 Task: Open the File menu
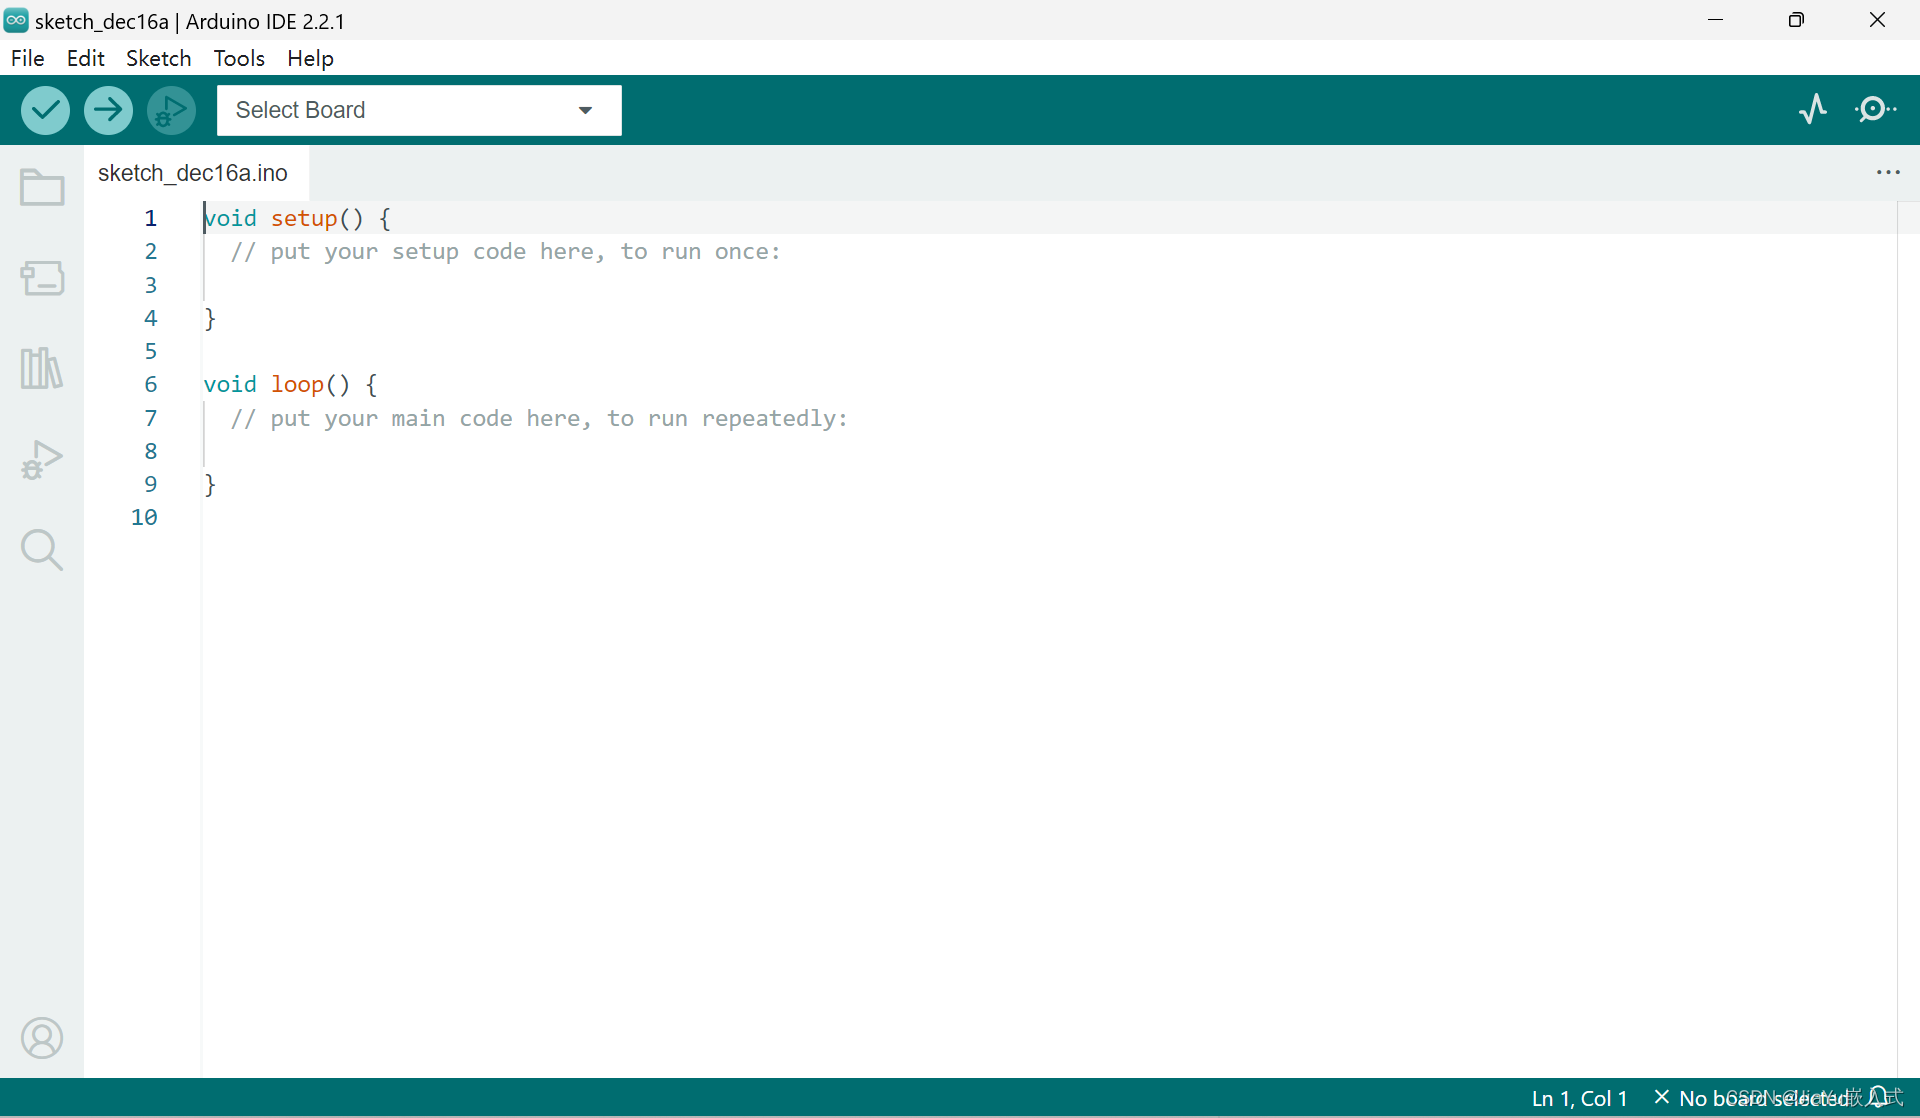28,58
